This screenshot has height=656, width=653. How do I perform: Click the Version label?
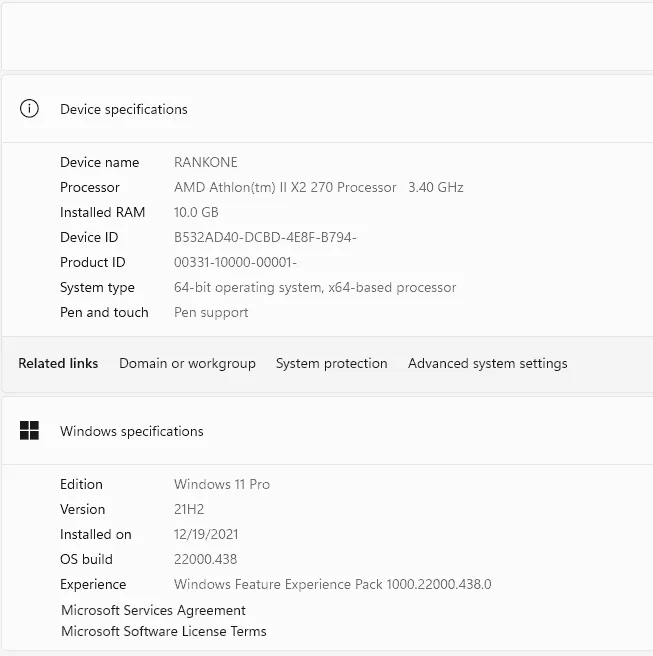pos(82,509)
